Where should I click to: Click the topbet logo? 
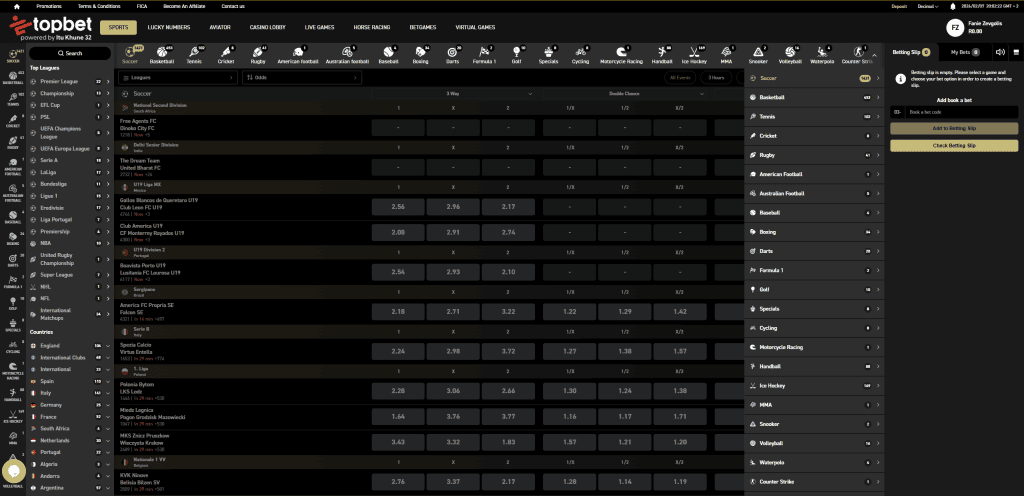(x=50, y=27)
